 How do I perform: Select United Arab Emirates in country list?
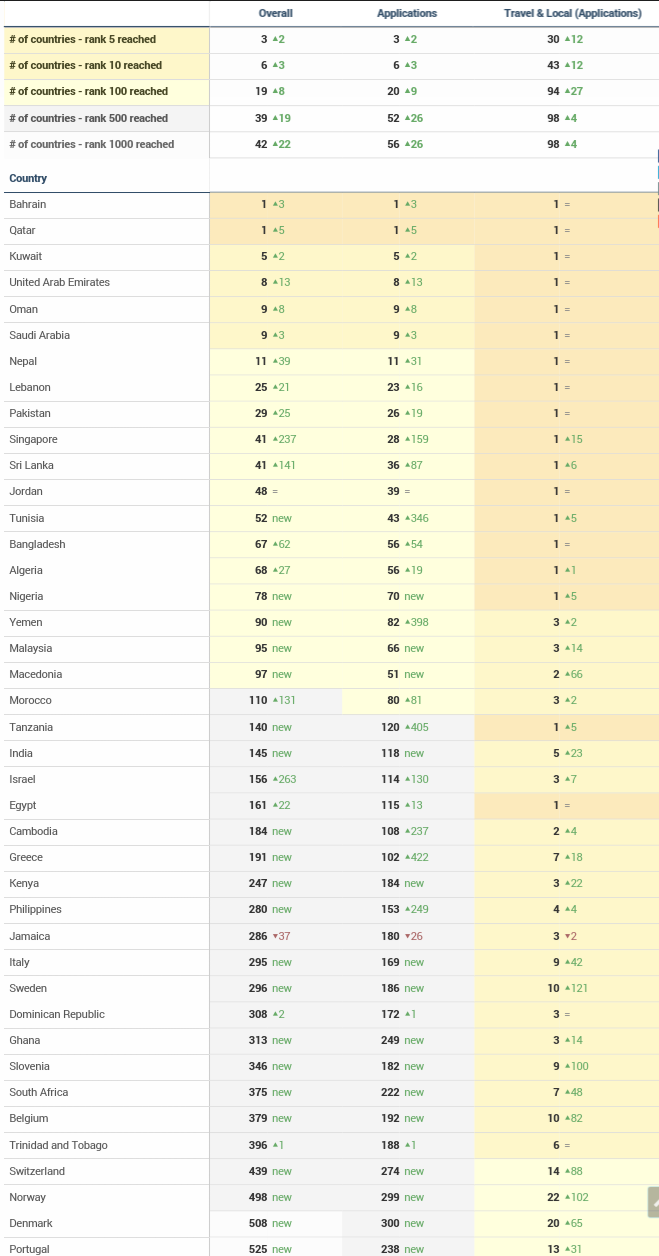click(59, 282)
